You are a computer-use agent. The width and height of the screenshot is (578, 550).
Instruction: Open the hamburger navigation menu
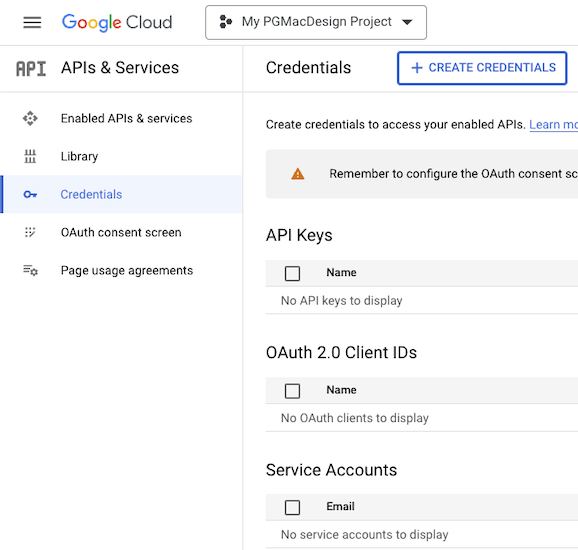(x=32, y=22)
